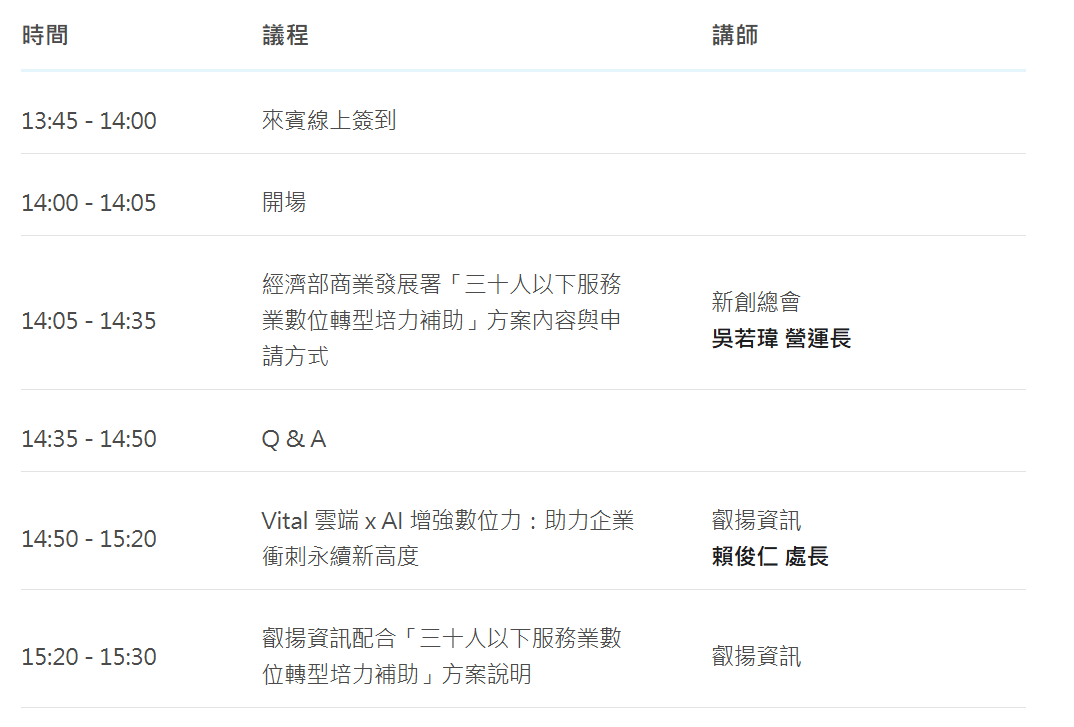1074x727 pixels.
Task: Select the 14:05 - 14:35 time slot
Action: click(89, 321)
